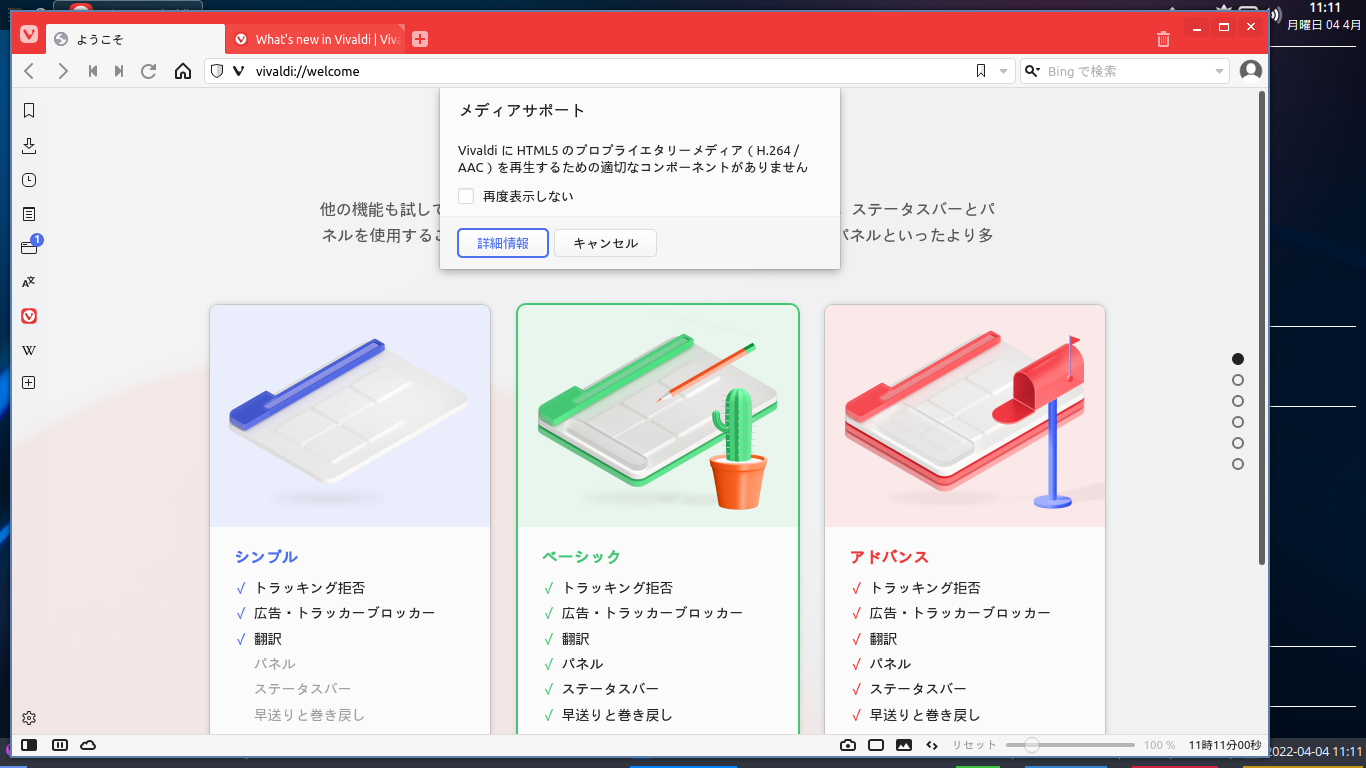Open the sync cloud icon
This screenshot has width=1366, height=768.
point(88,745)
